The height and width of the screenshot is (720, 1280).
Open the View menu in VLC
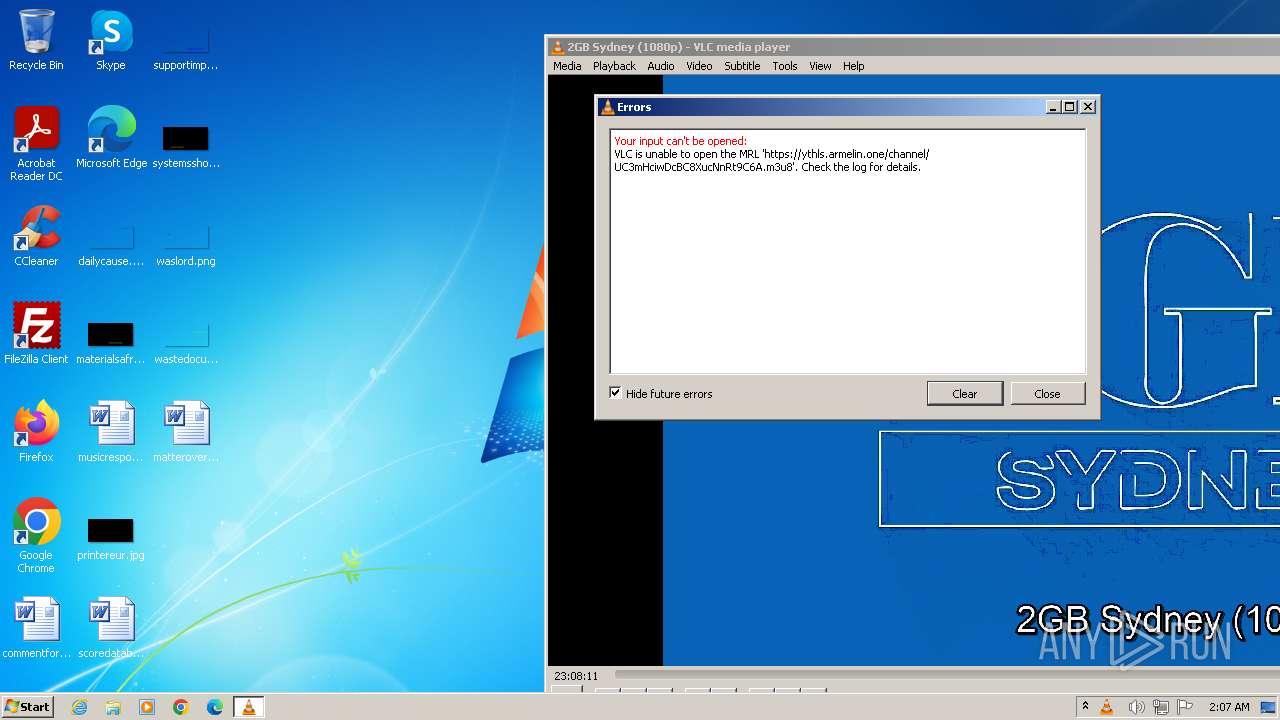click(820, 66)
